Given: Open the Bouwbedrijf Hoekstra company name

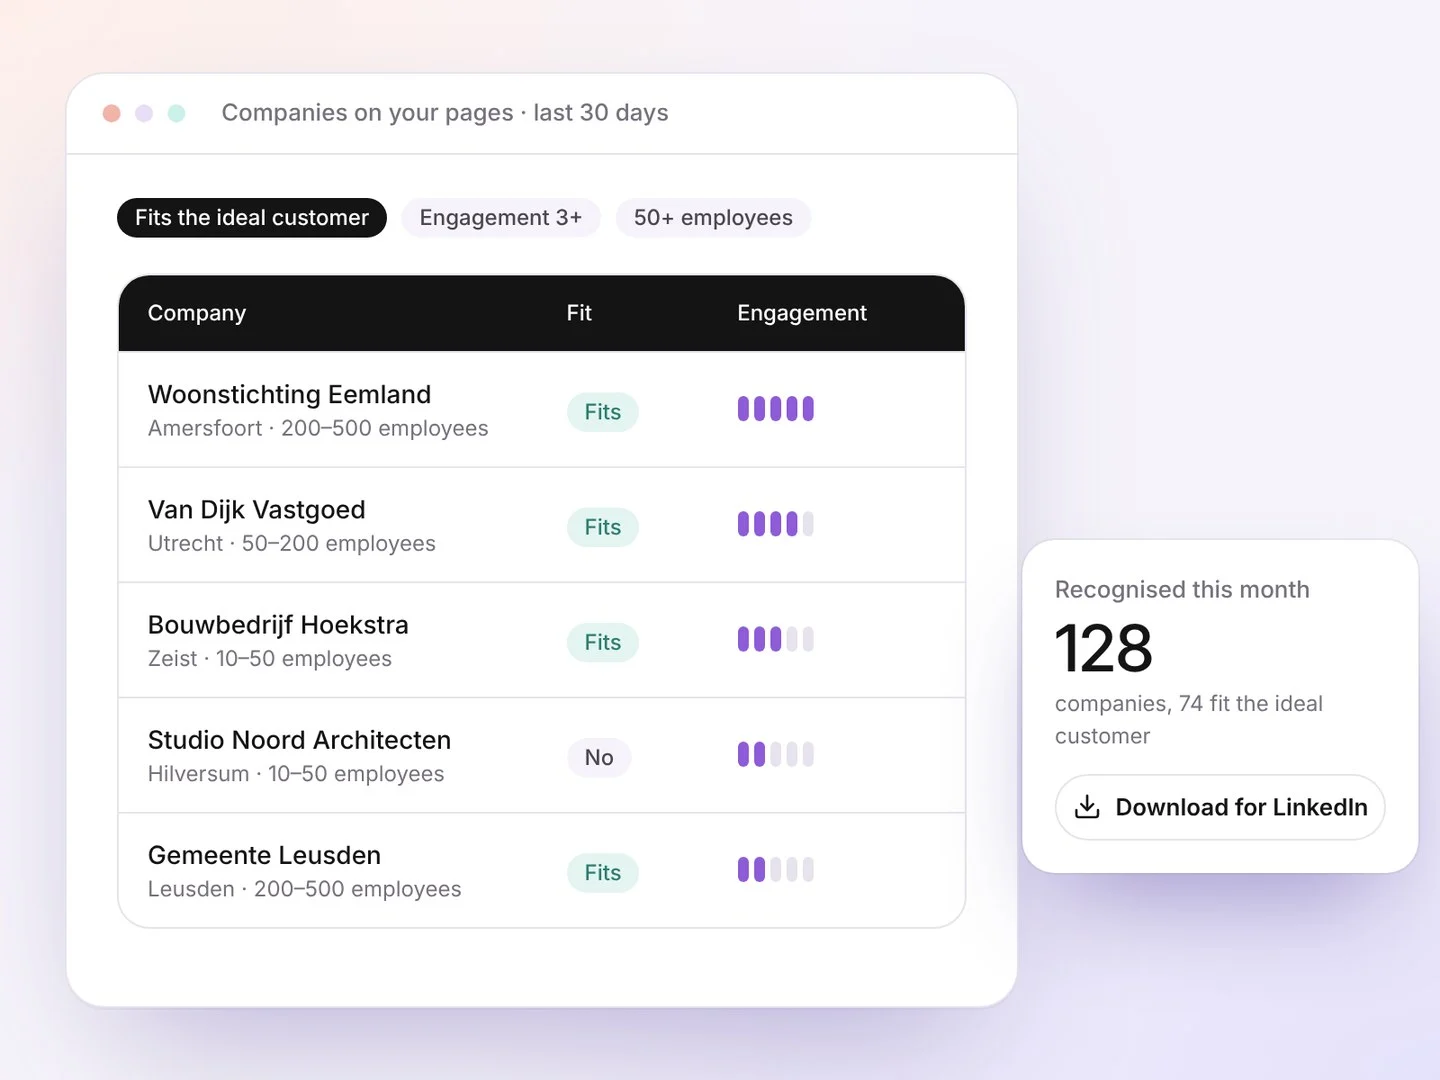Looking at the screenshot, I should coord(278,625).
